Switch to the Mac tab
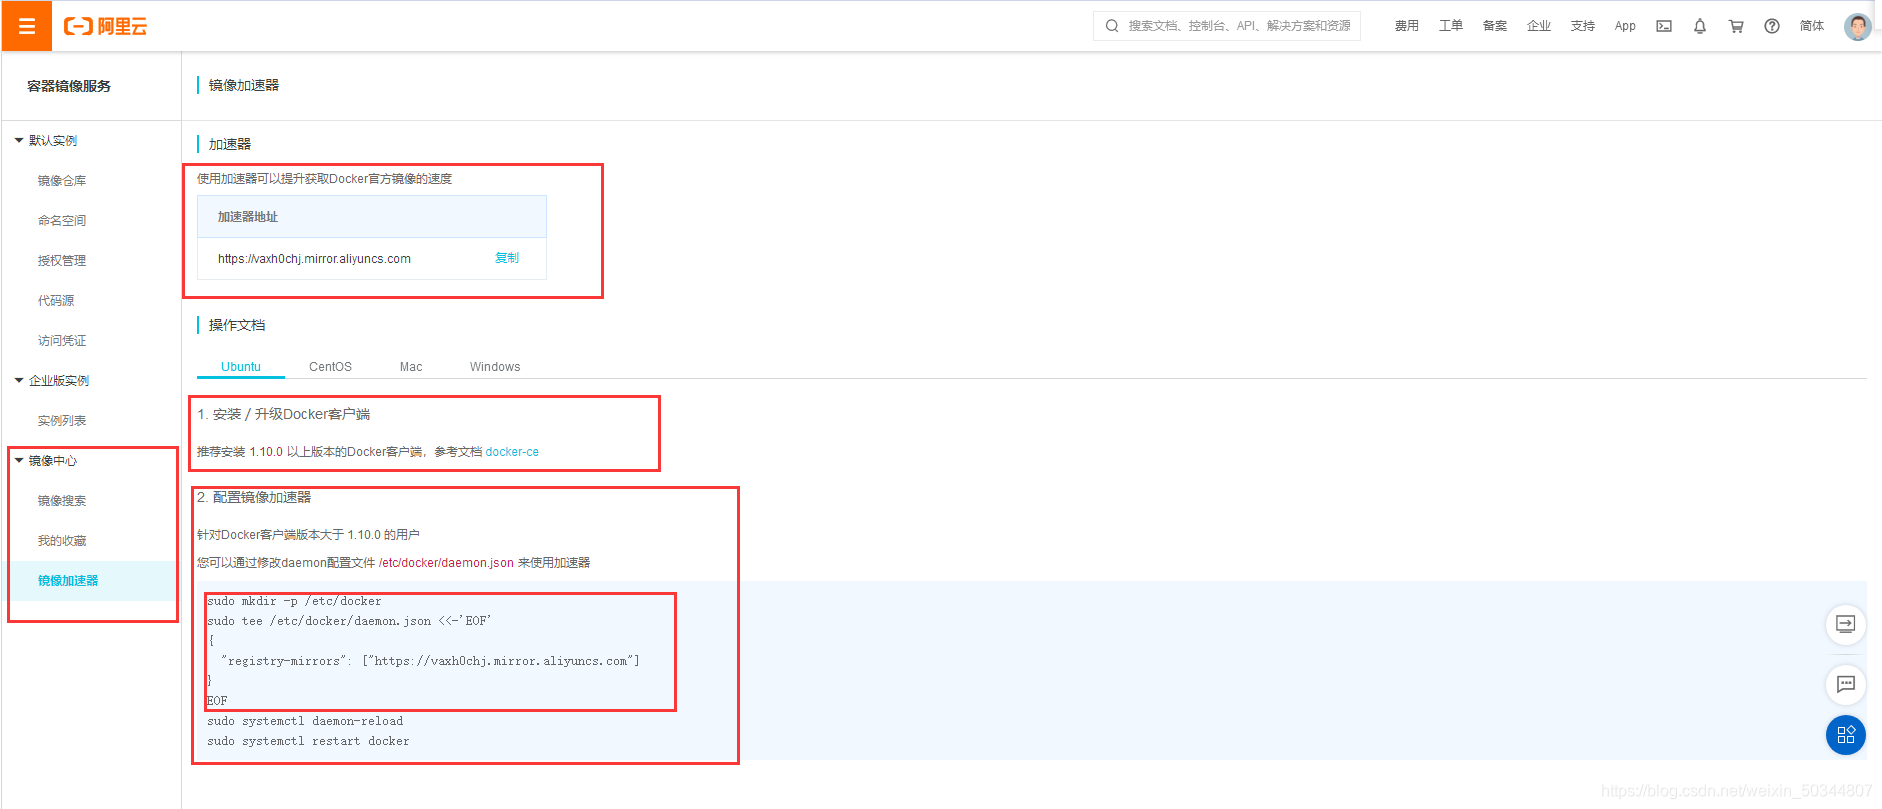Screen dimensions: 1882x809 411,367
